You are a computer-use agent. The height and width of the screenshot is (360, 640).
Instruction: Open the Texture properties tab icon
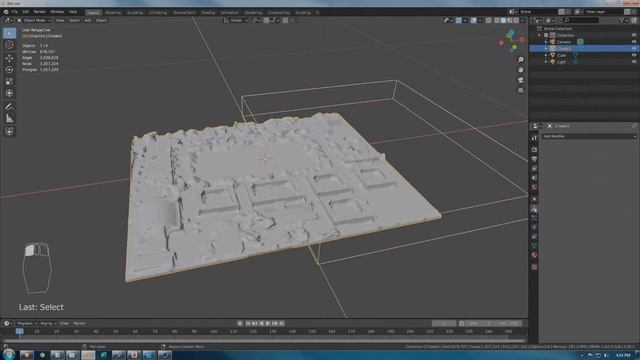pos(534,267)
